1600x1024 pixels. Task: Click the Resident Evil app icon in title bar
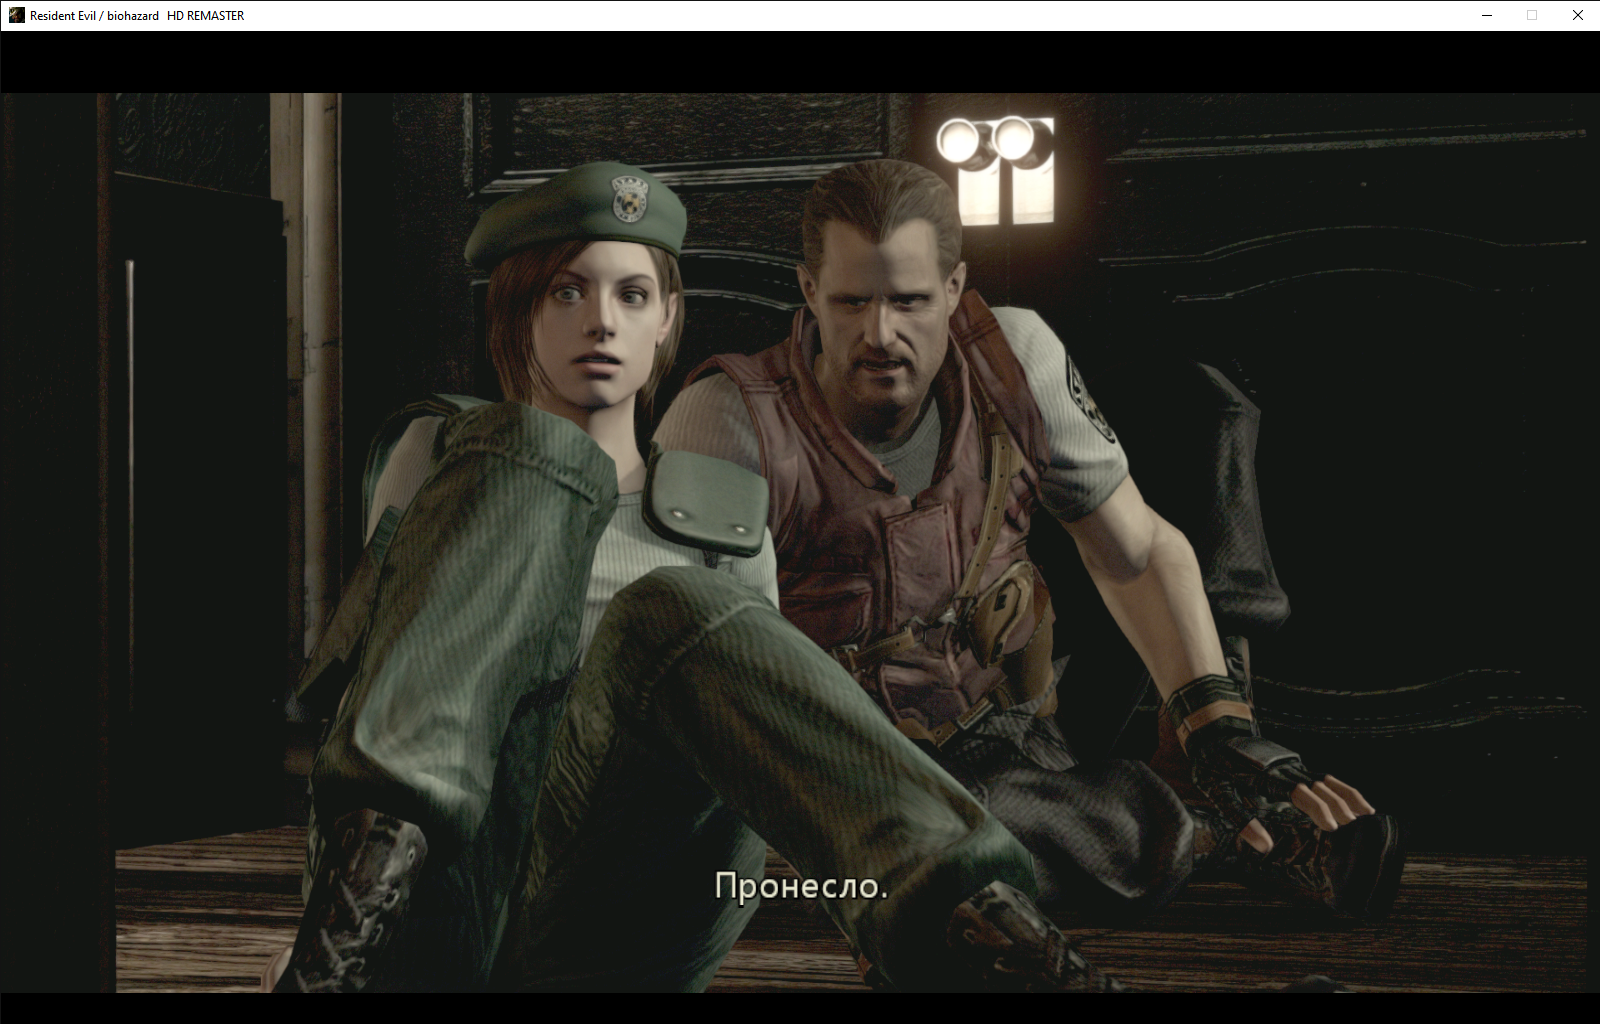tap(16, 15)
